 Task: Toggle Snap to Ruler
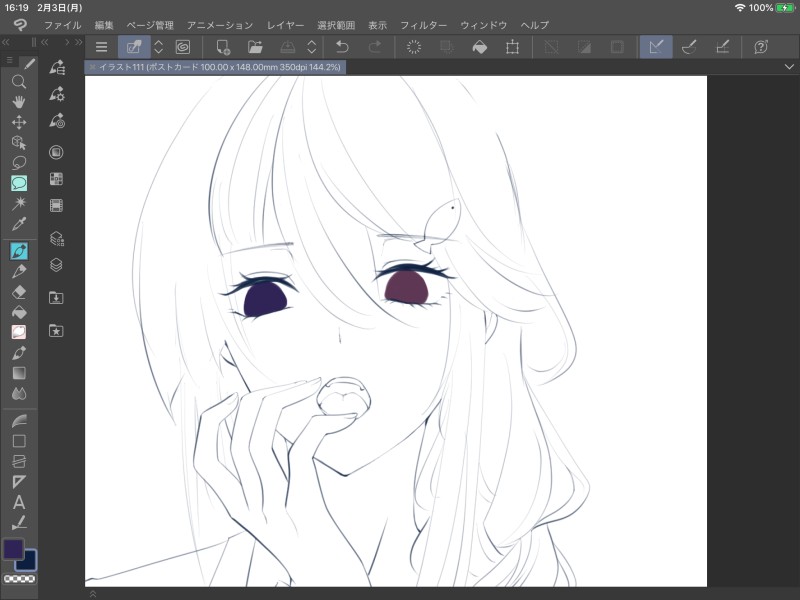click(656, 47)
